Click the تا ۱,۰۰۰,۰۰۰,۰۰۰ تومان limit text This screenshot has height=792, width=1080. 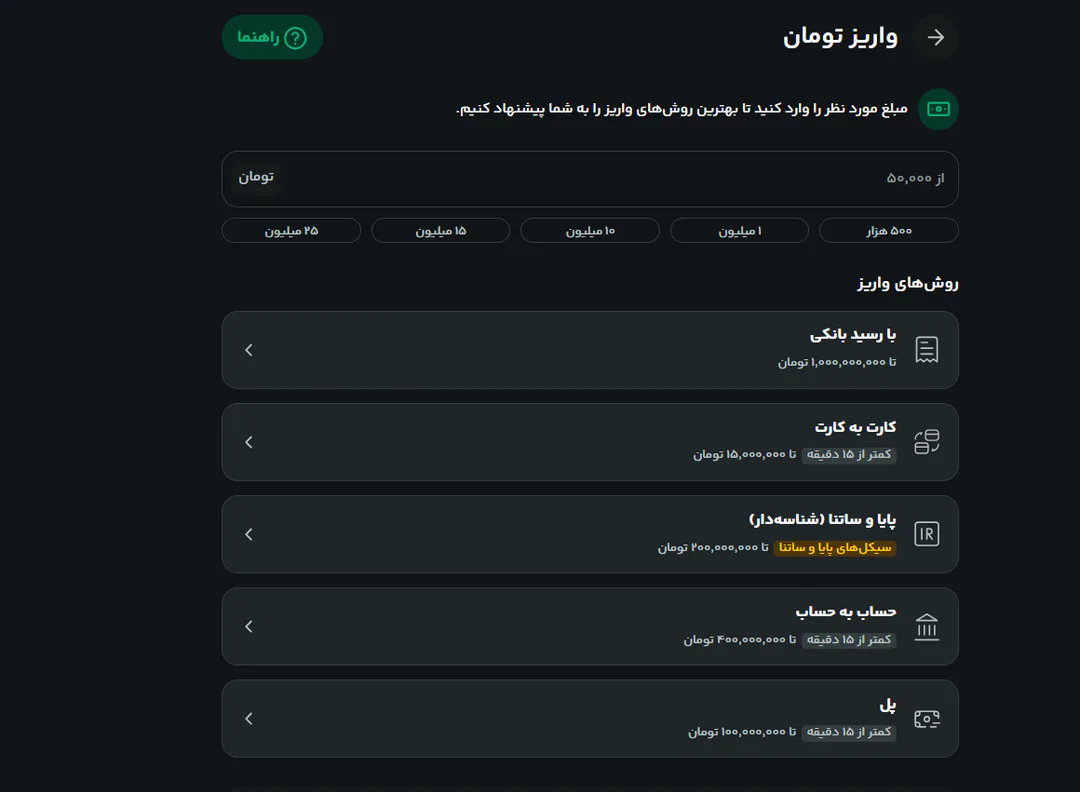[837, 362]
